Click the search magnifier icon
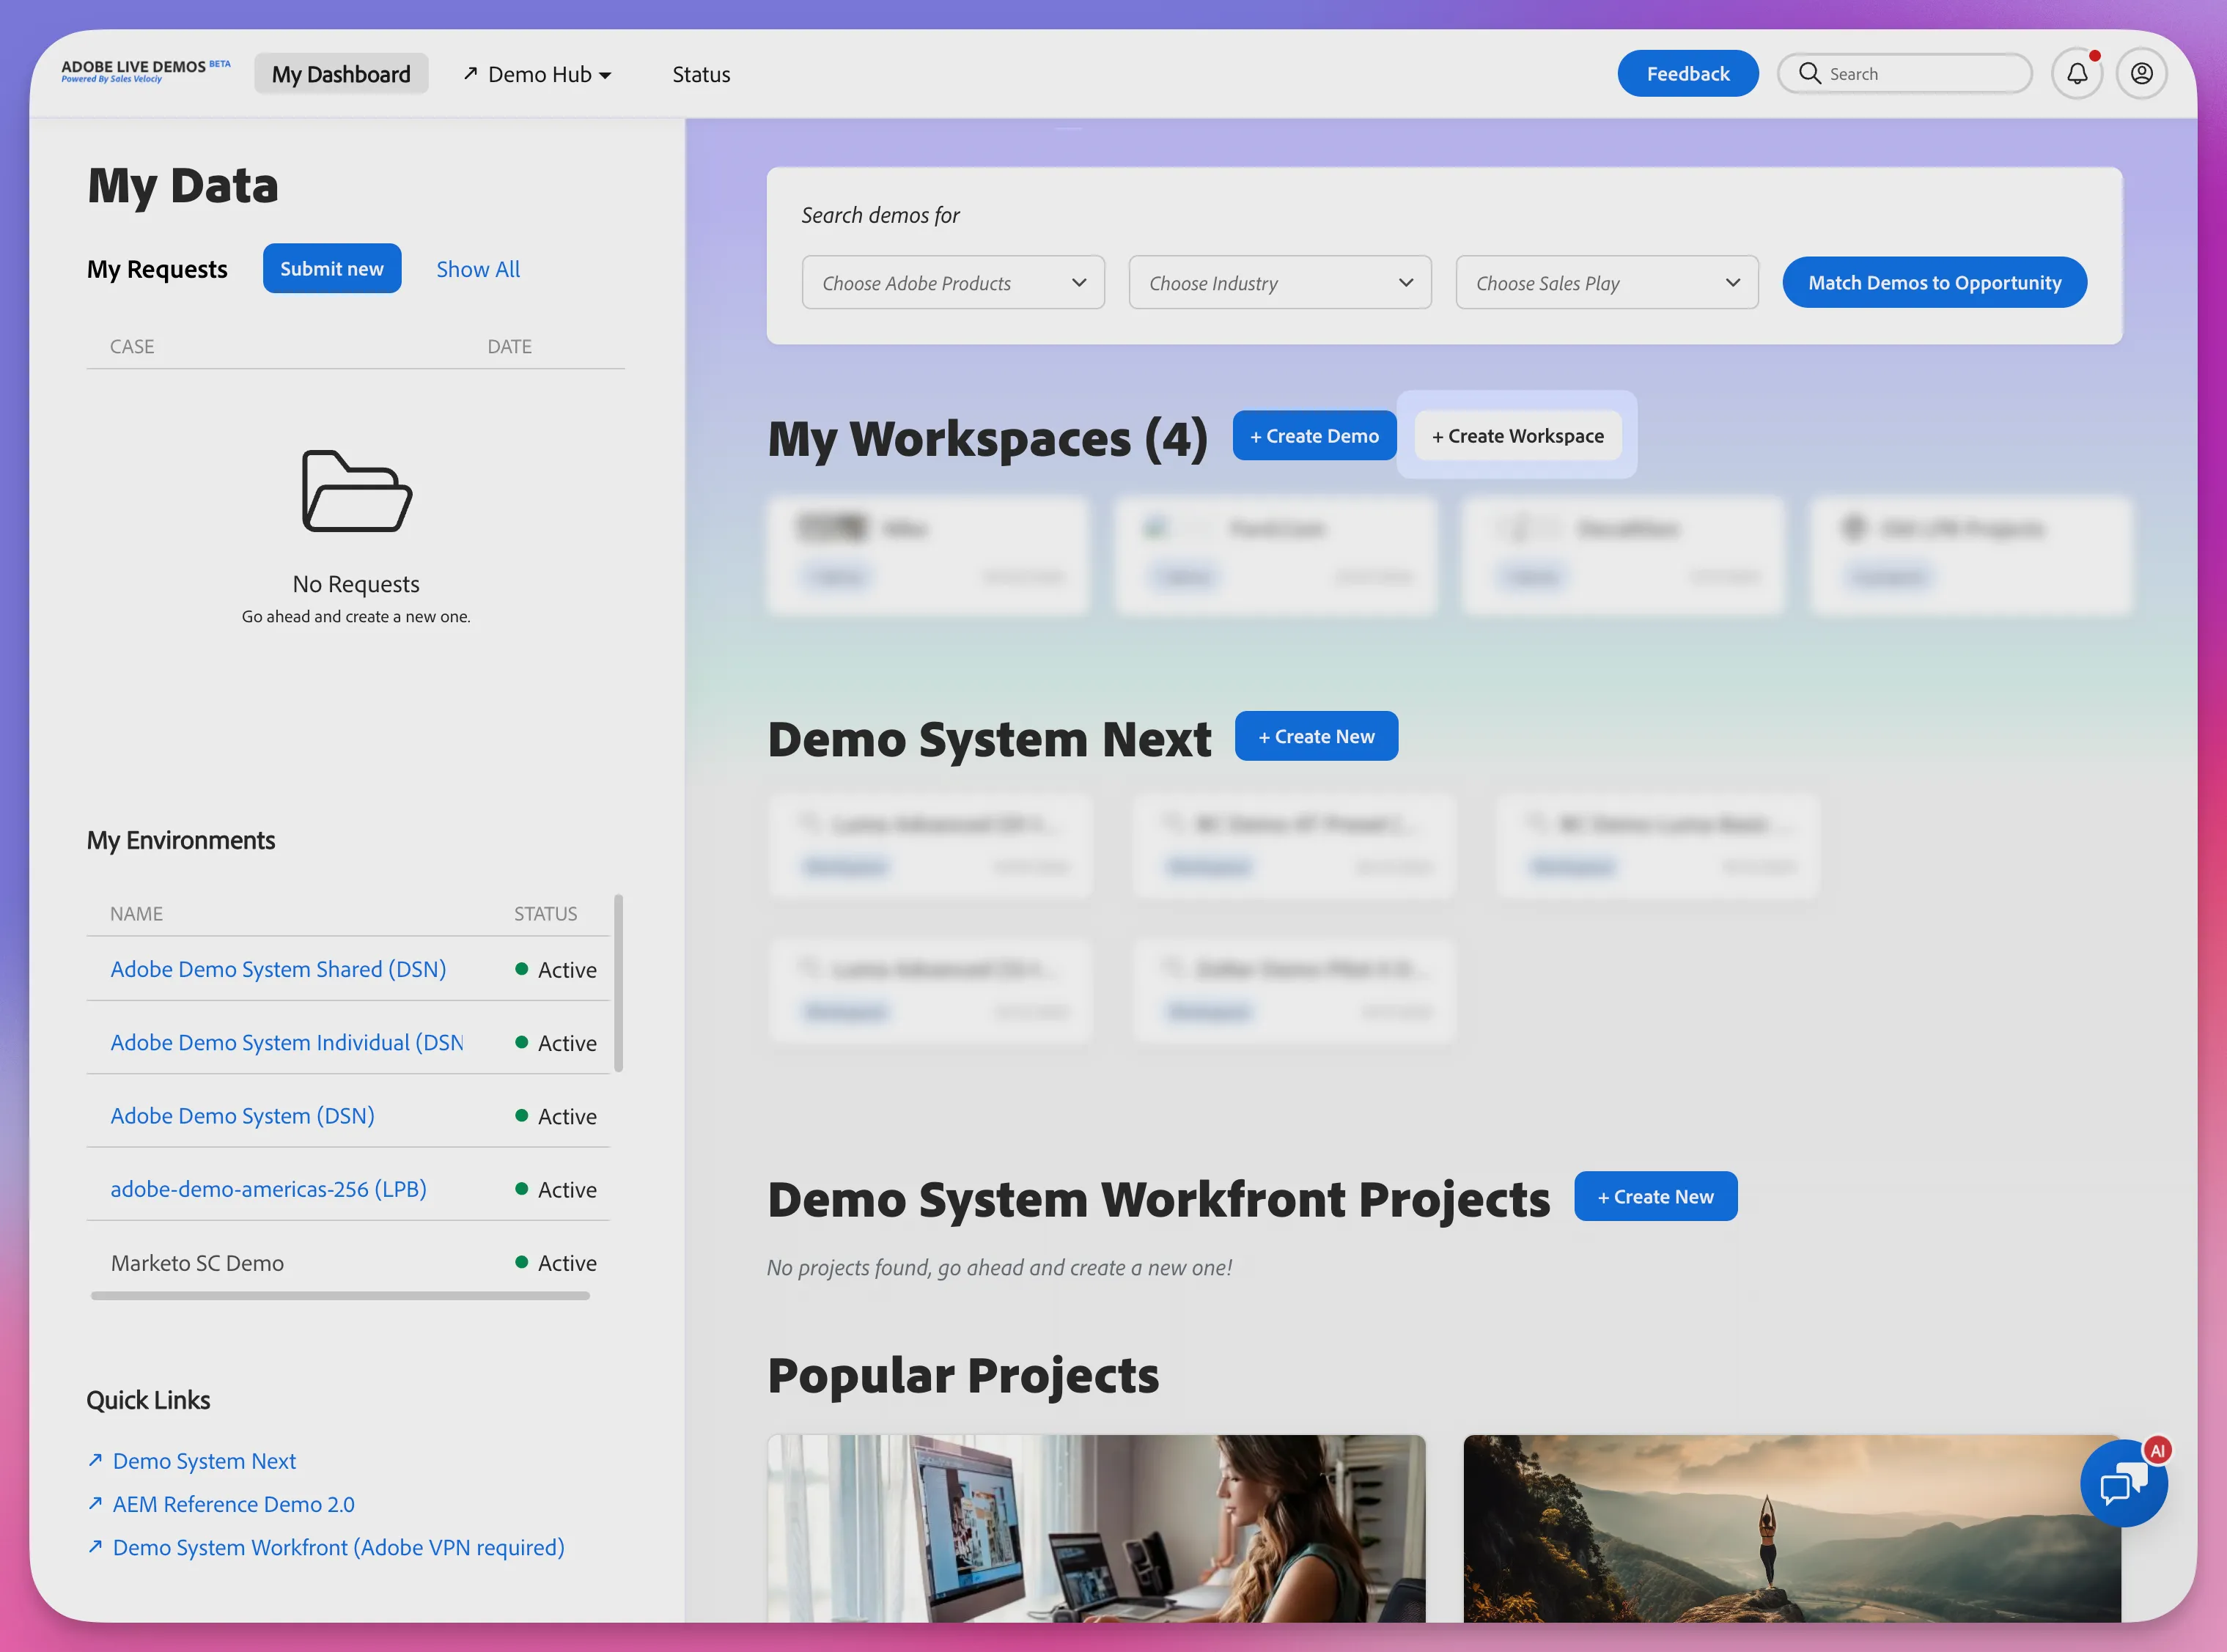This screenshot has height=1652, width=2227. (x=1809, y=73)
